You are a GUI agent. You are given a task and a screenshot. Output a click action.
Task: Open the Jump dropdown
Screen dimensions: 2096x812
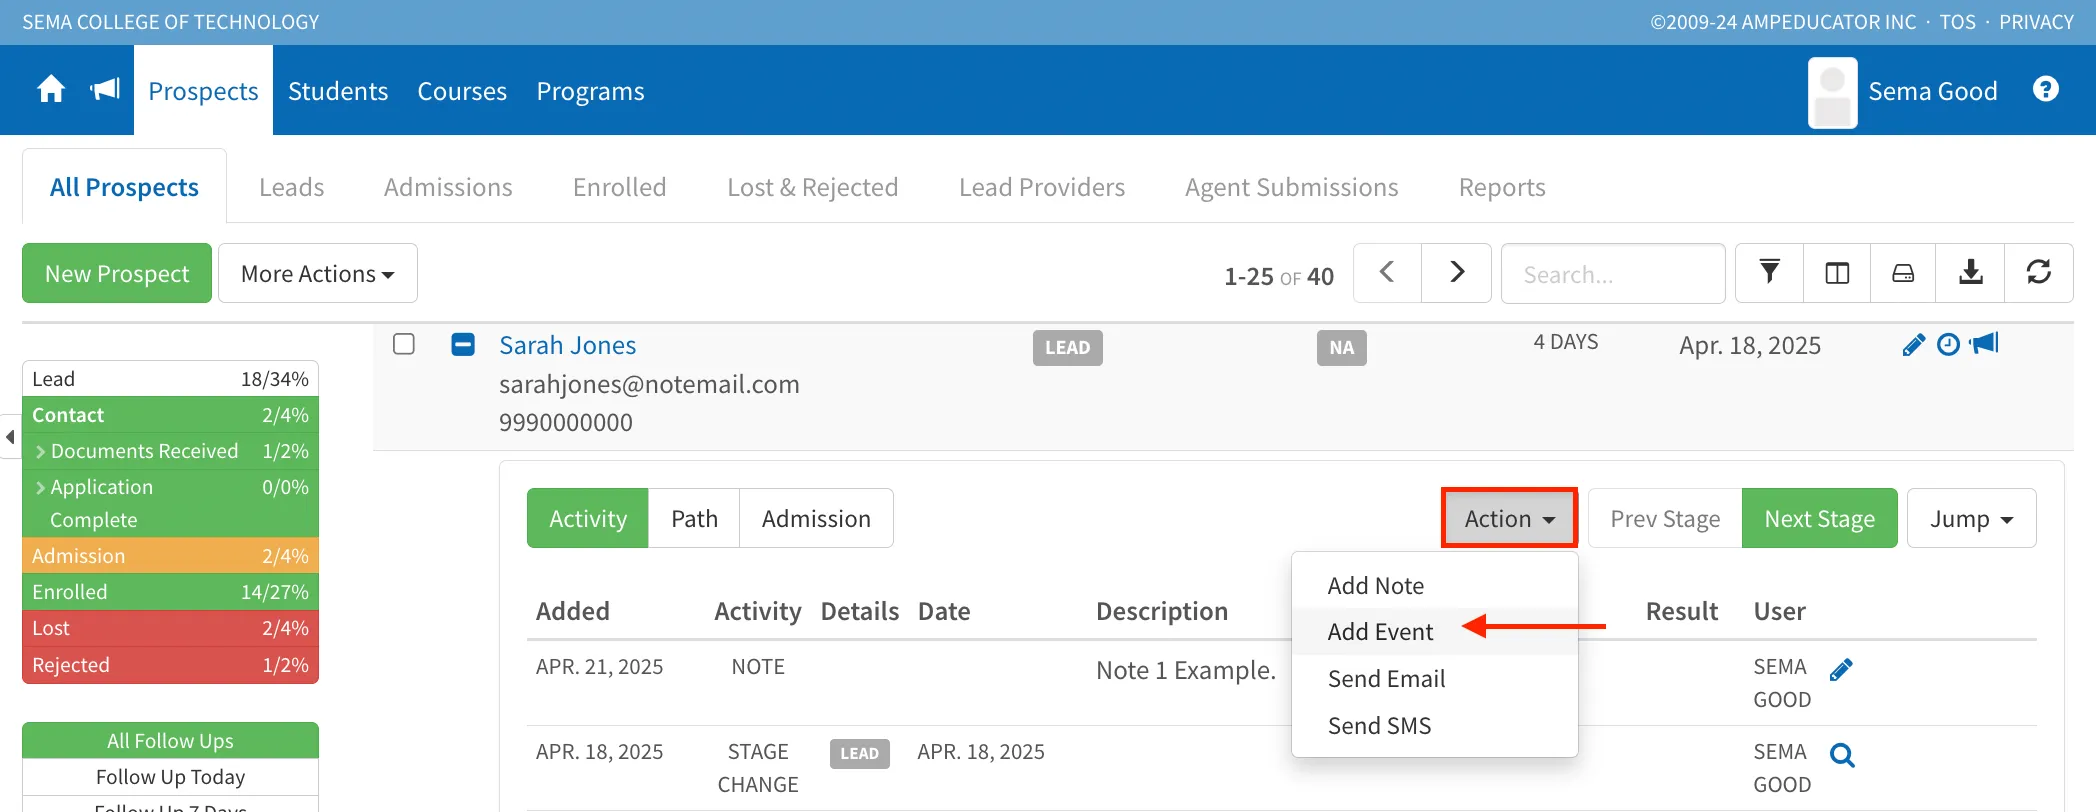[1971, 518]
